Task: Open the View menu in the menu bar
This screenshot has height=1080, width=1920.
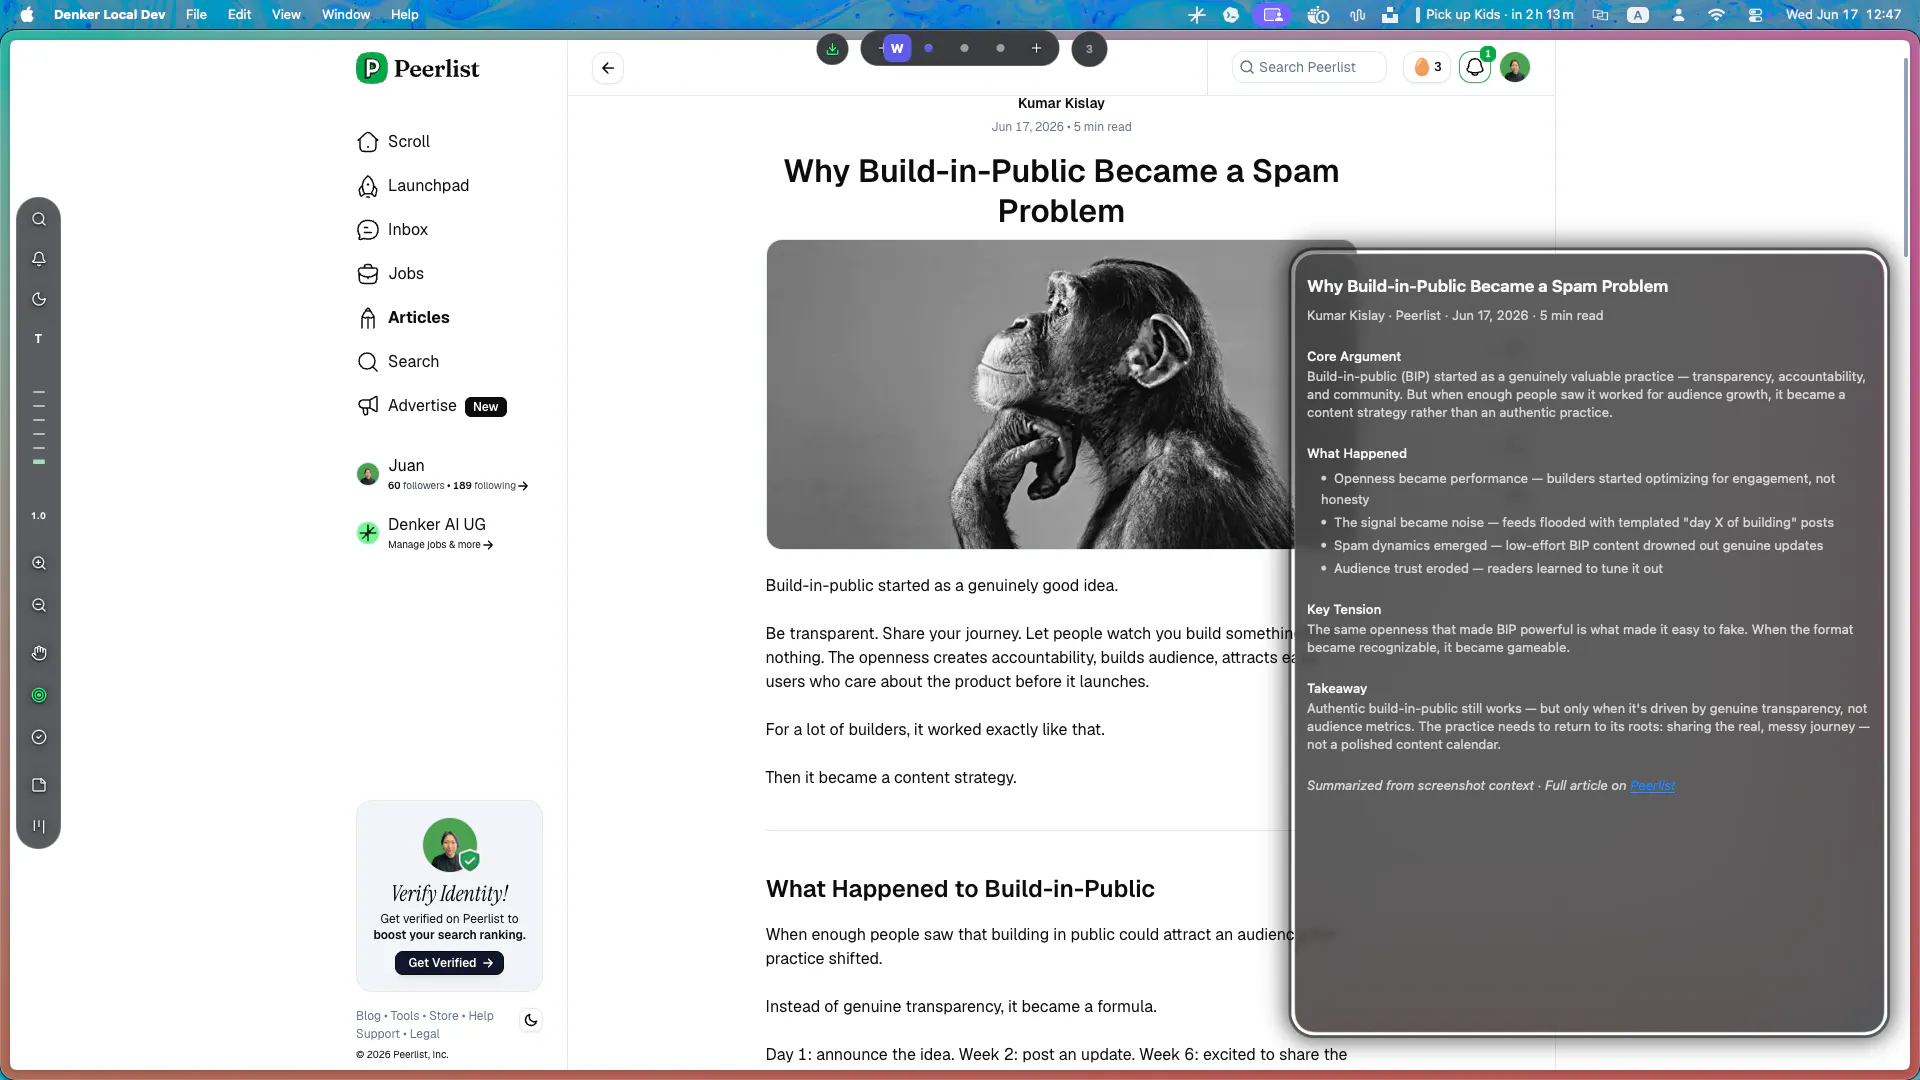Action: pyautogui.click(x=286, y=14)
